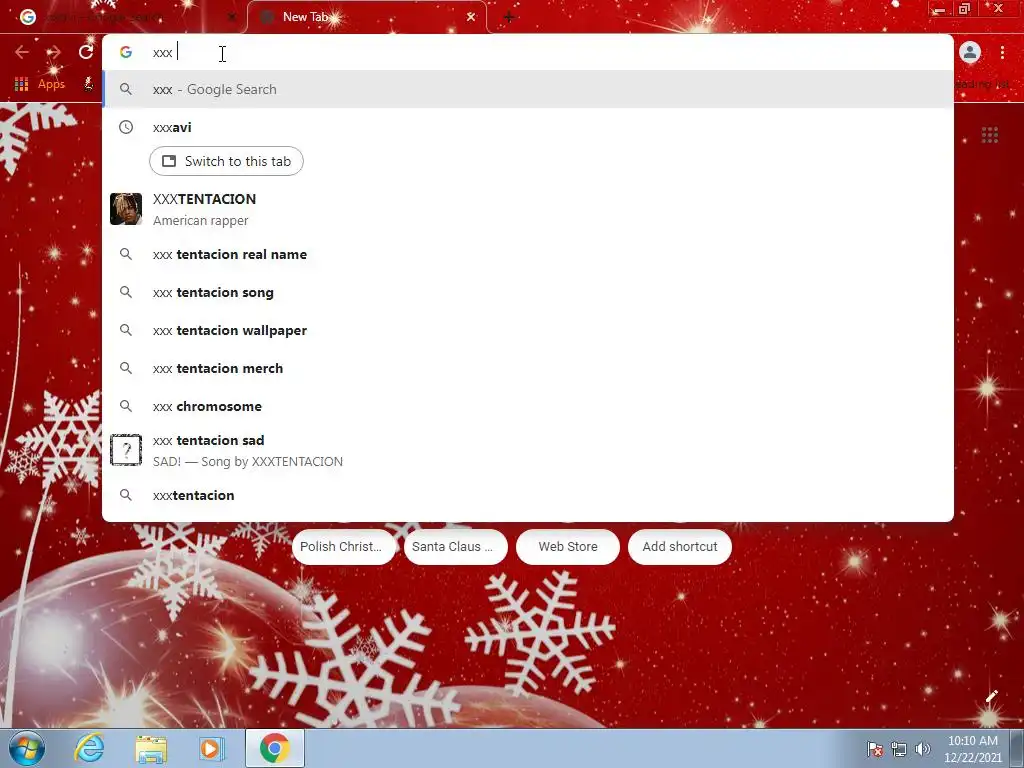Choose 'xxx chromosome' suggestion
The height and width of the screenshot is (768, 1024).
coord(528,406)
